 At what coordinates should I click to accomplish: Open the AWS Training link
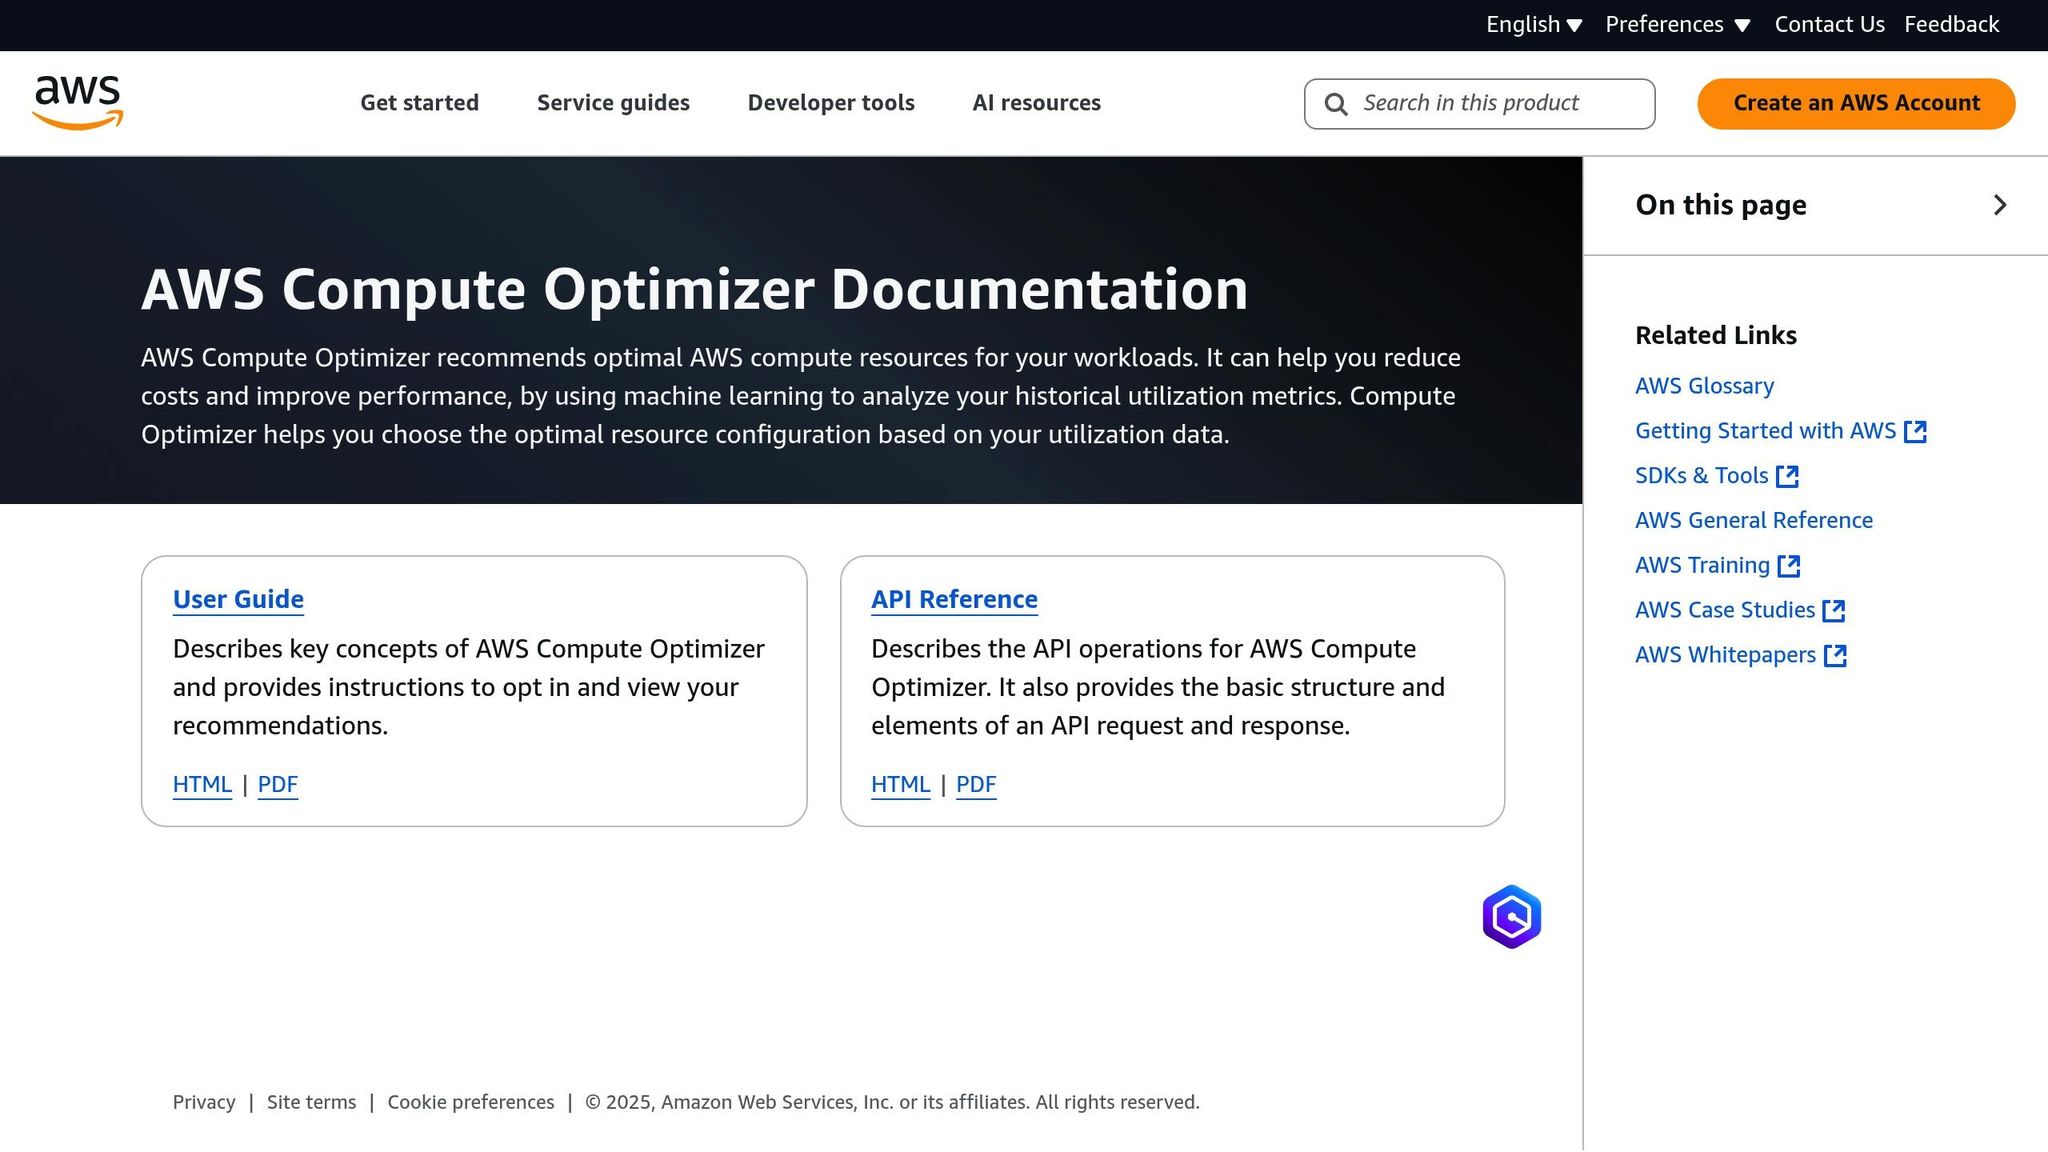[x=1702, y=566]
